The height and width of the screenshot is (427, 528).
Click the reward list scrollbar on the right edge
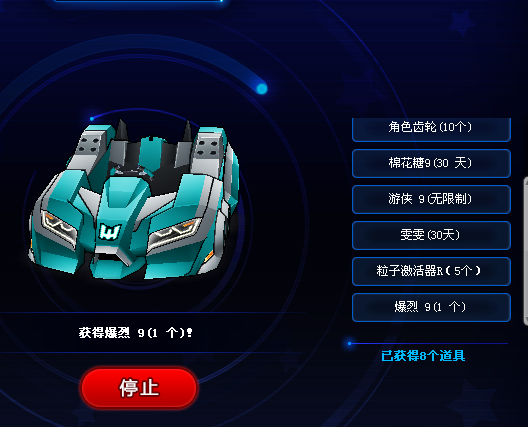tap(526, 251)
